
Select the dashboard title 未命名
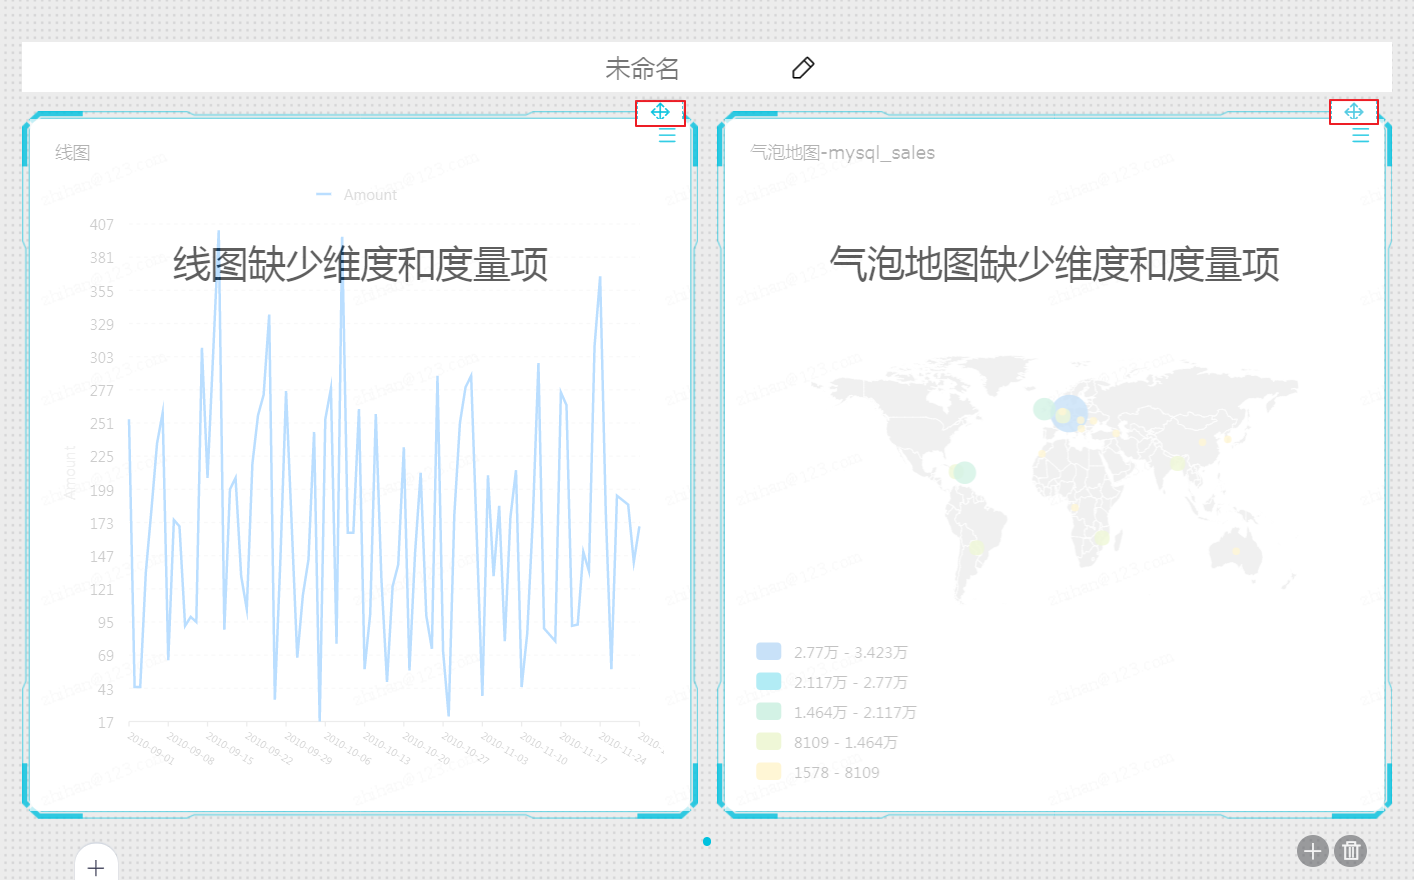(642, 68)
